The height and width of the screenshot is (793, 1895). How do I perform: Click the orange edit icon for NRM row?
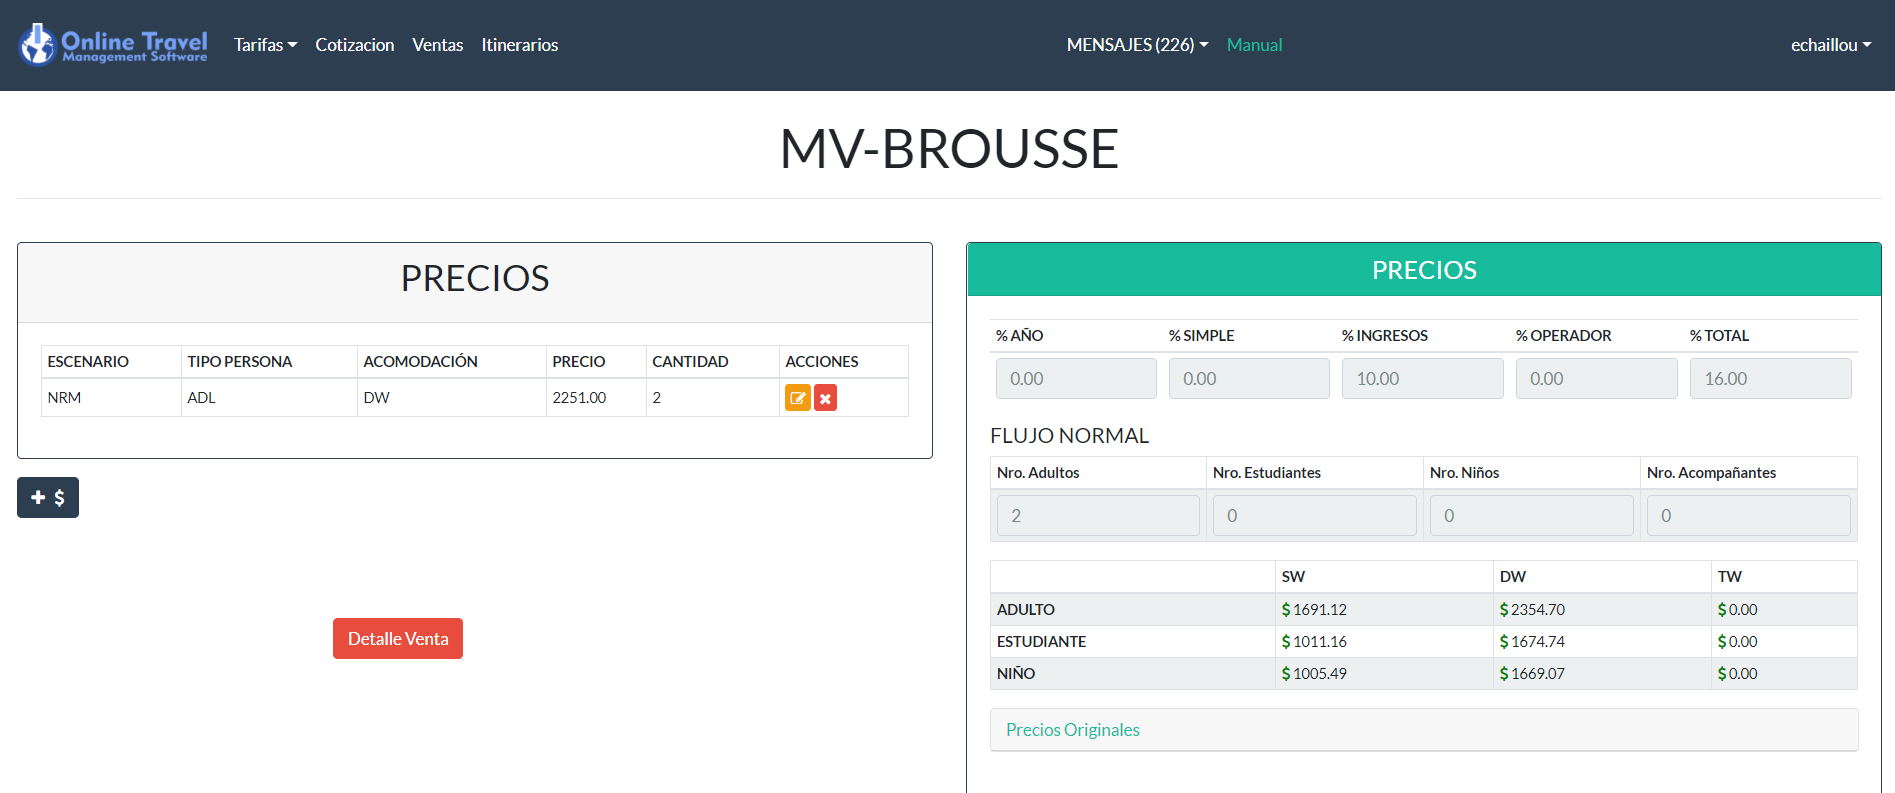[x=797, y=398]
